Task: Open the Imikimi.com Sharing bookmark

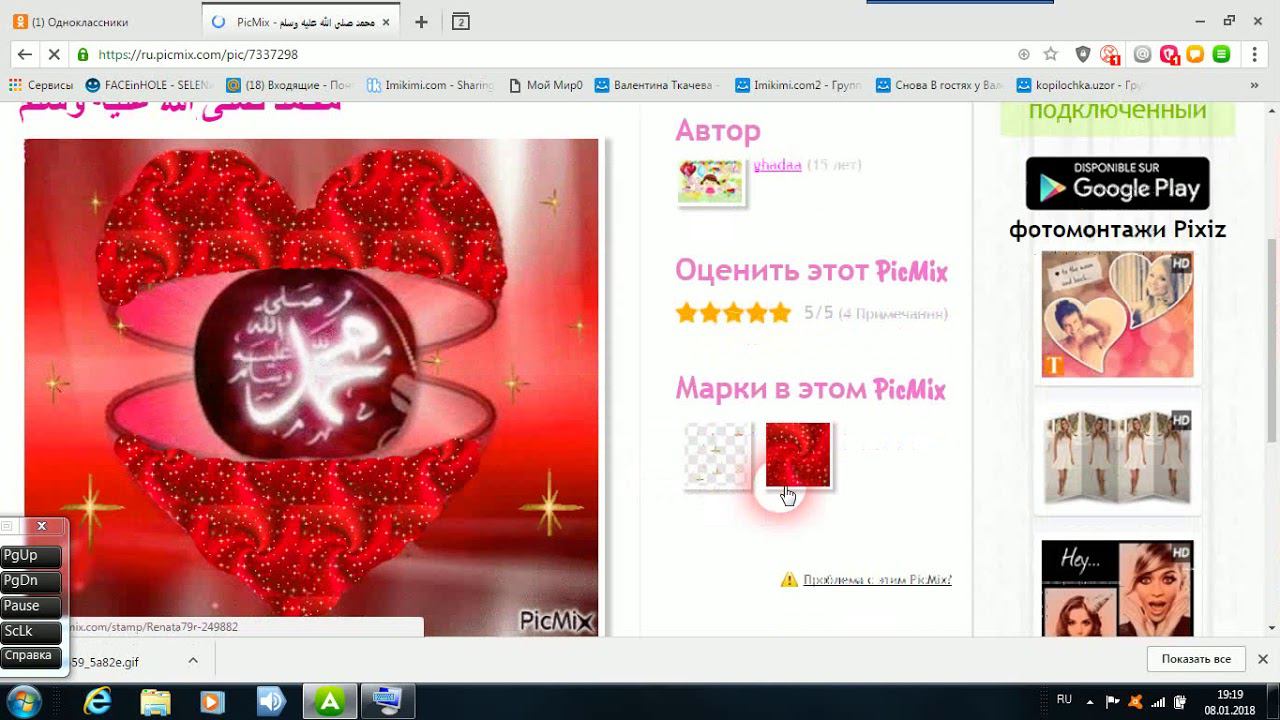Action: coord(430,85)
